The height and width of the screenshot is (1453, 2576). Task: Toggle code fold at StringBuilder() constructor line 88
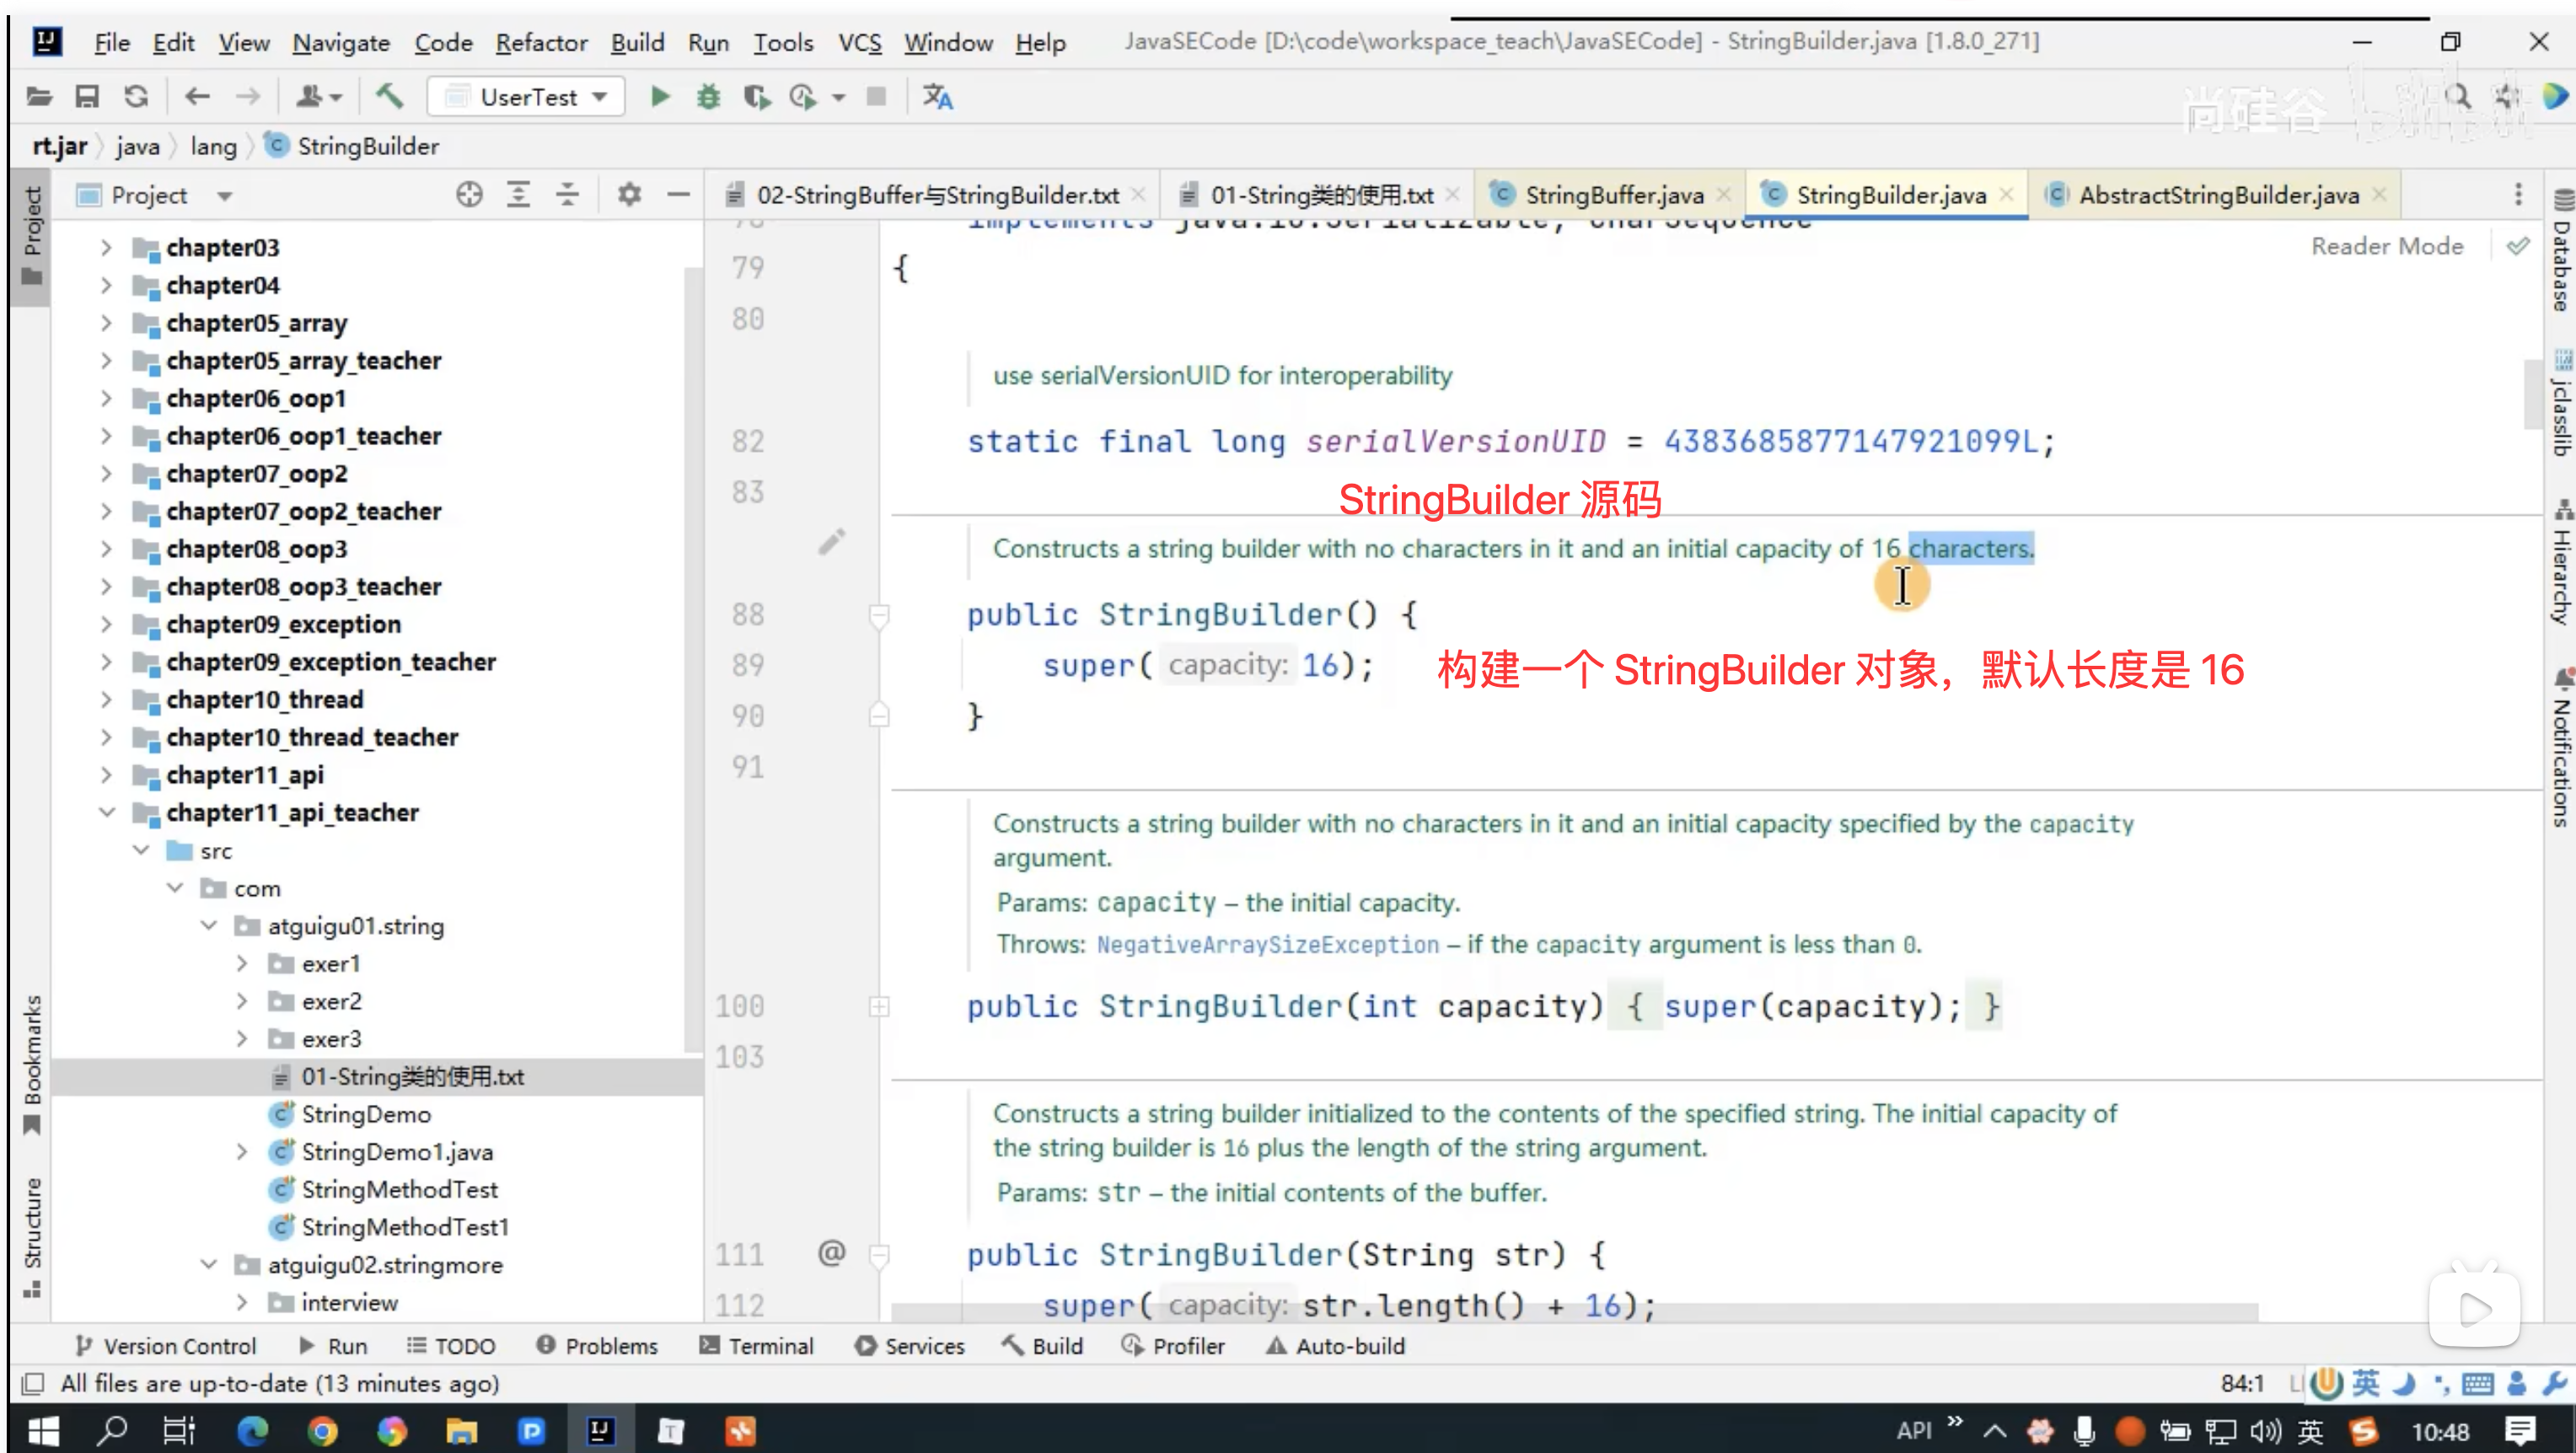[879, 615]
